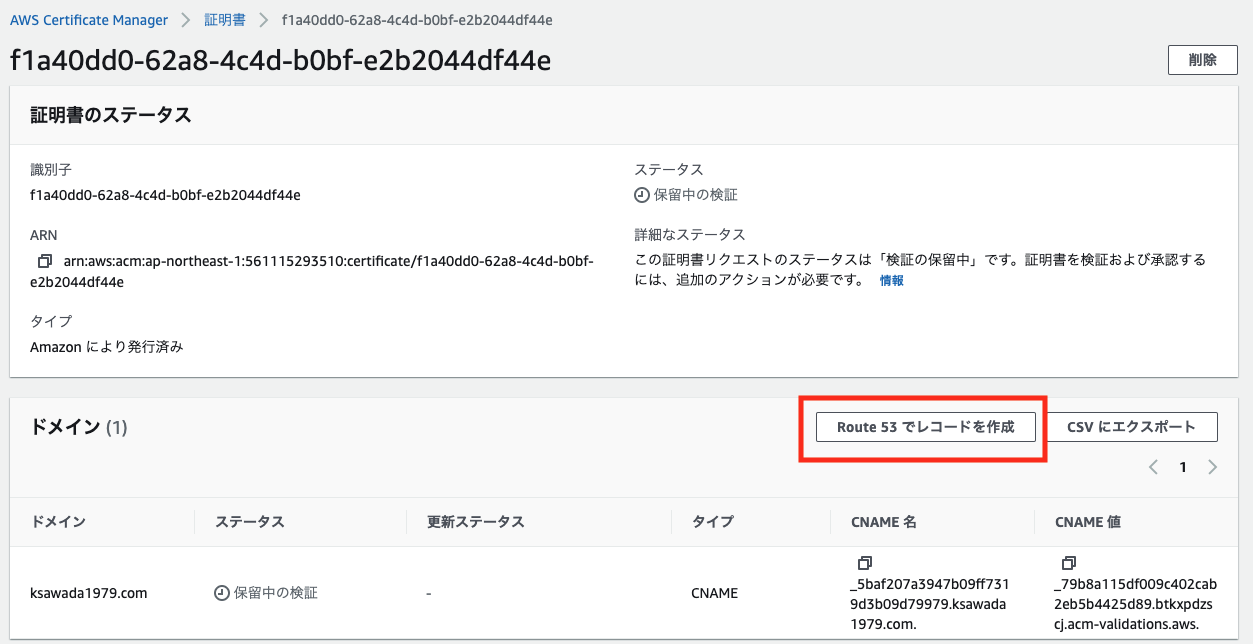
Task: Go to next page of domains
Action: pos(1212,467)
